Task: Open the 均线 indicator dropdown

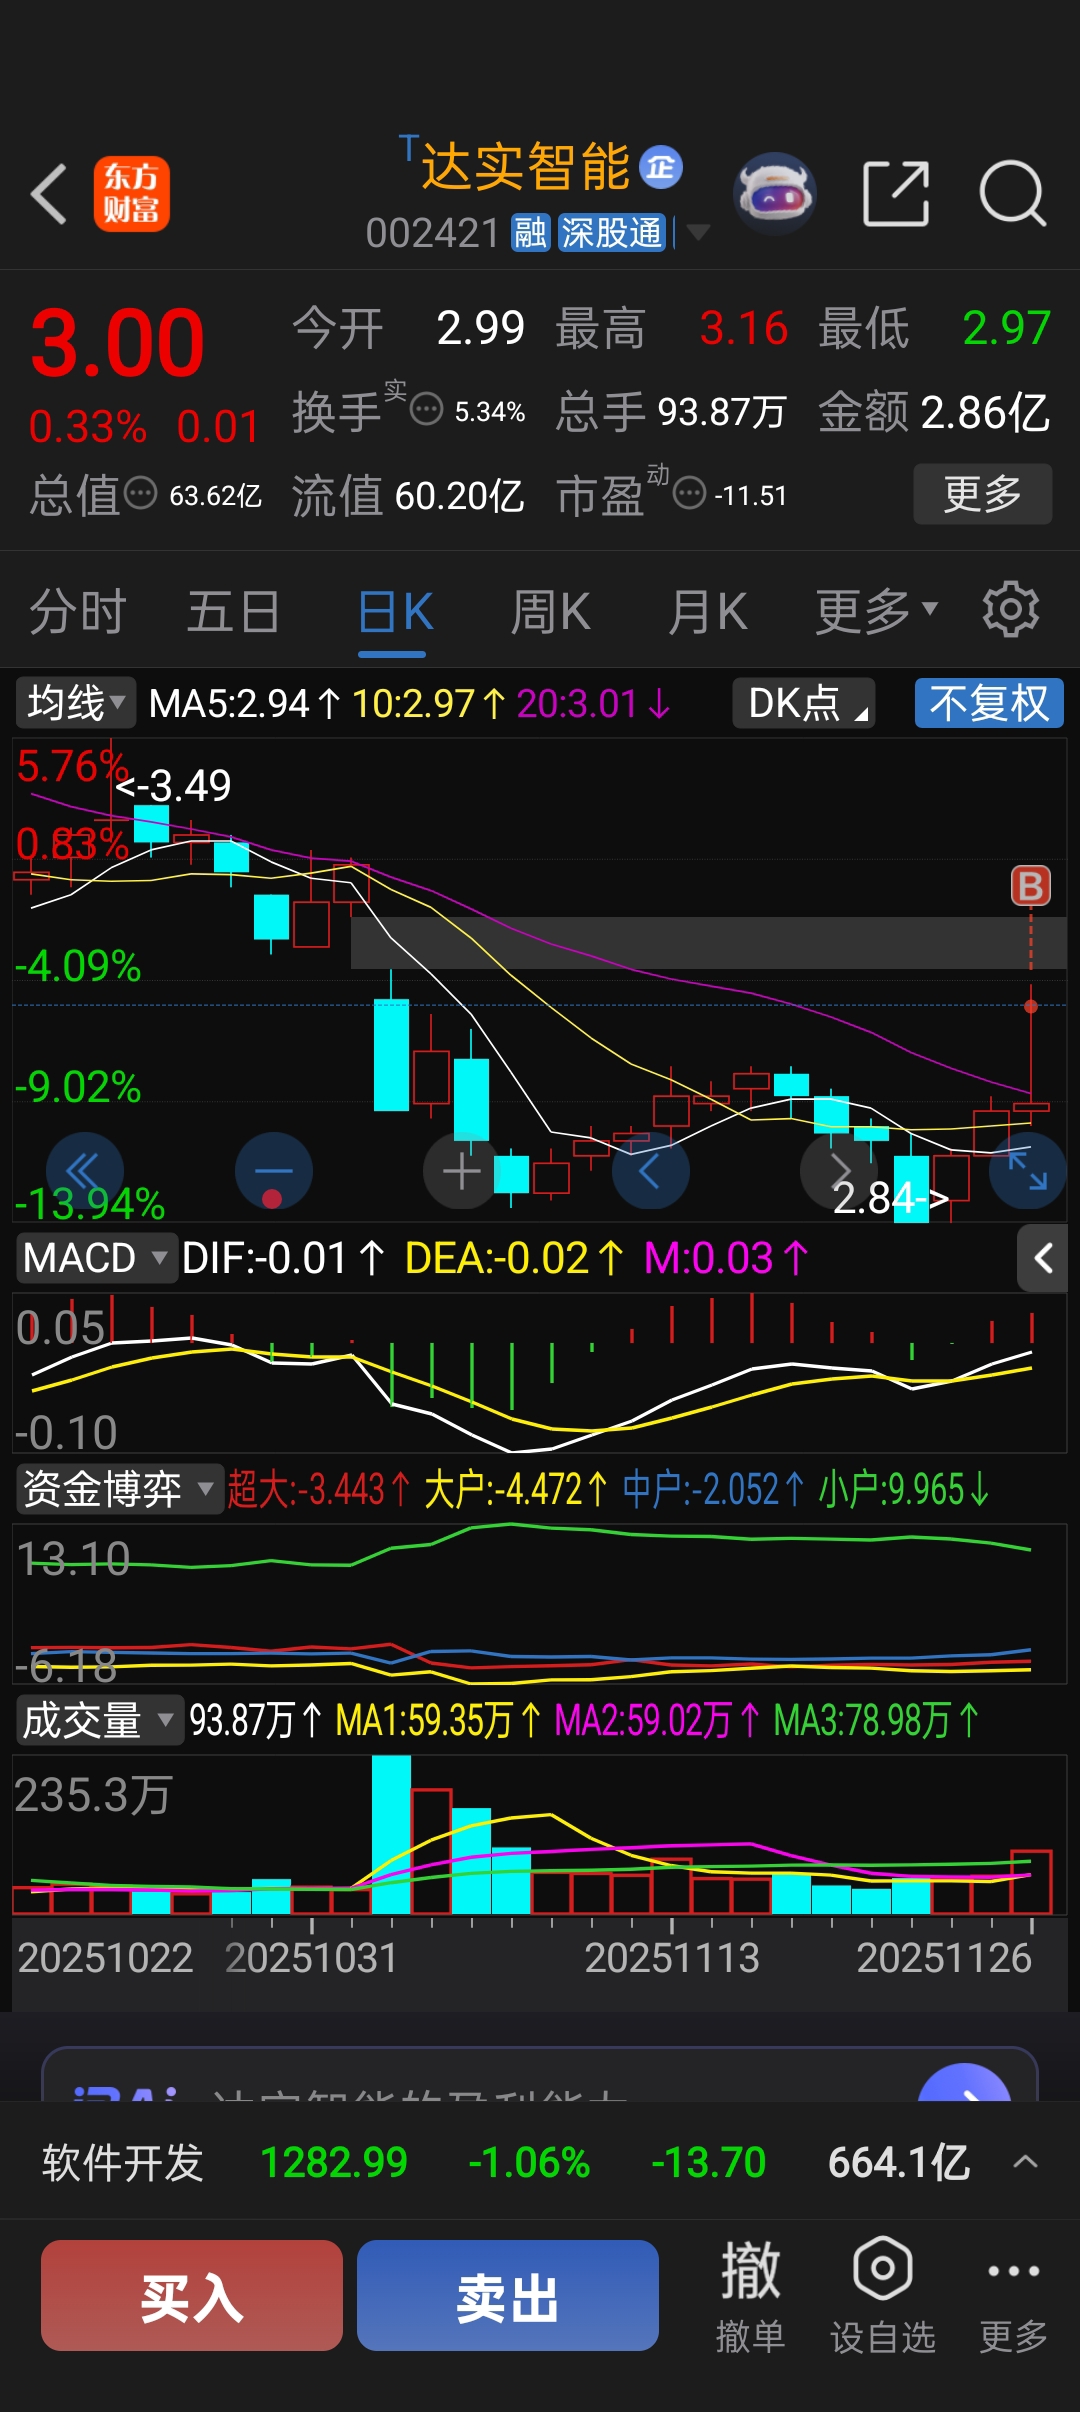Action: coord(75,703)
